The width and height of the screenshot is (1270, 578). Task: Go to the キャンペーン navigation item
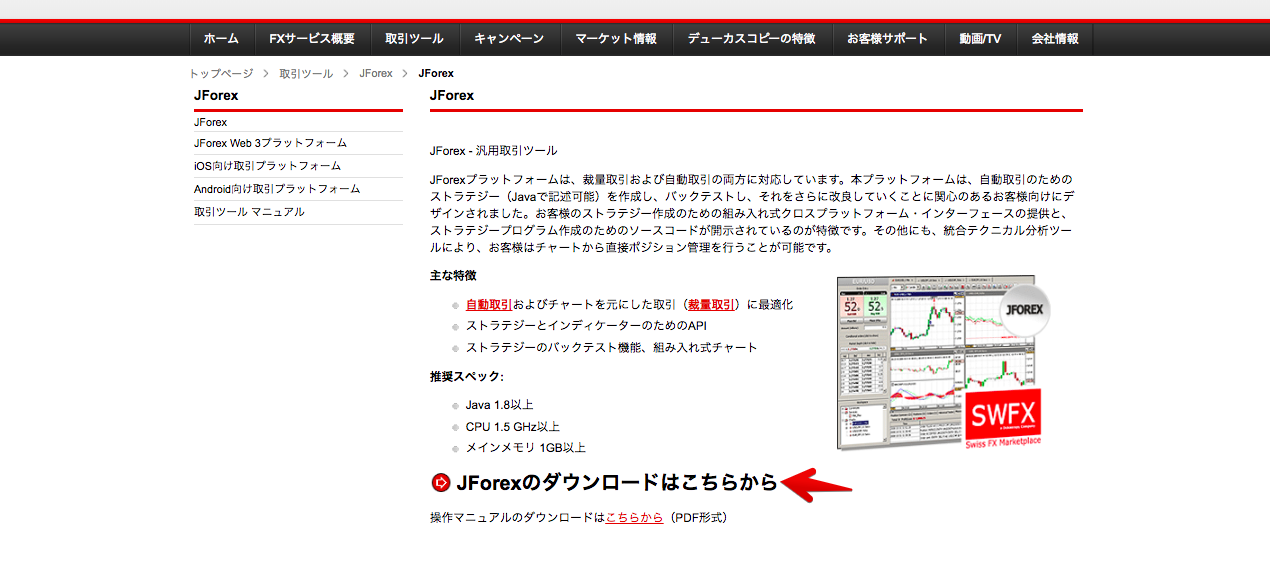(x=509, y=39)
